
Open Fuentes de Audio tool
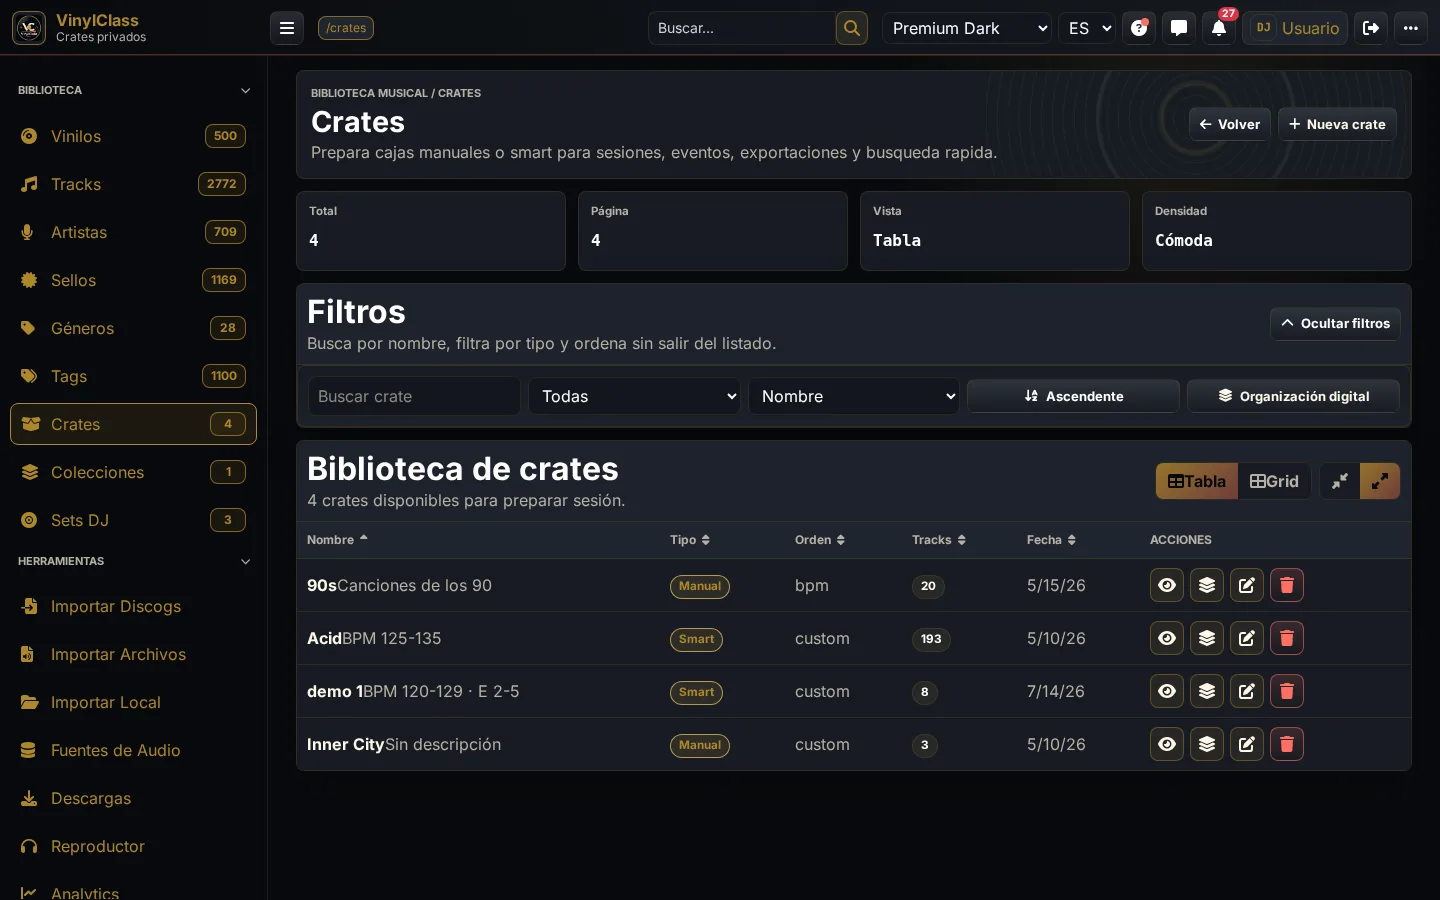point(133,750)
